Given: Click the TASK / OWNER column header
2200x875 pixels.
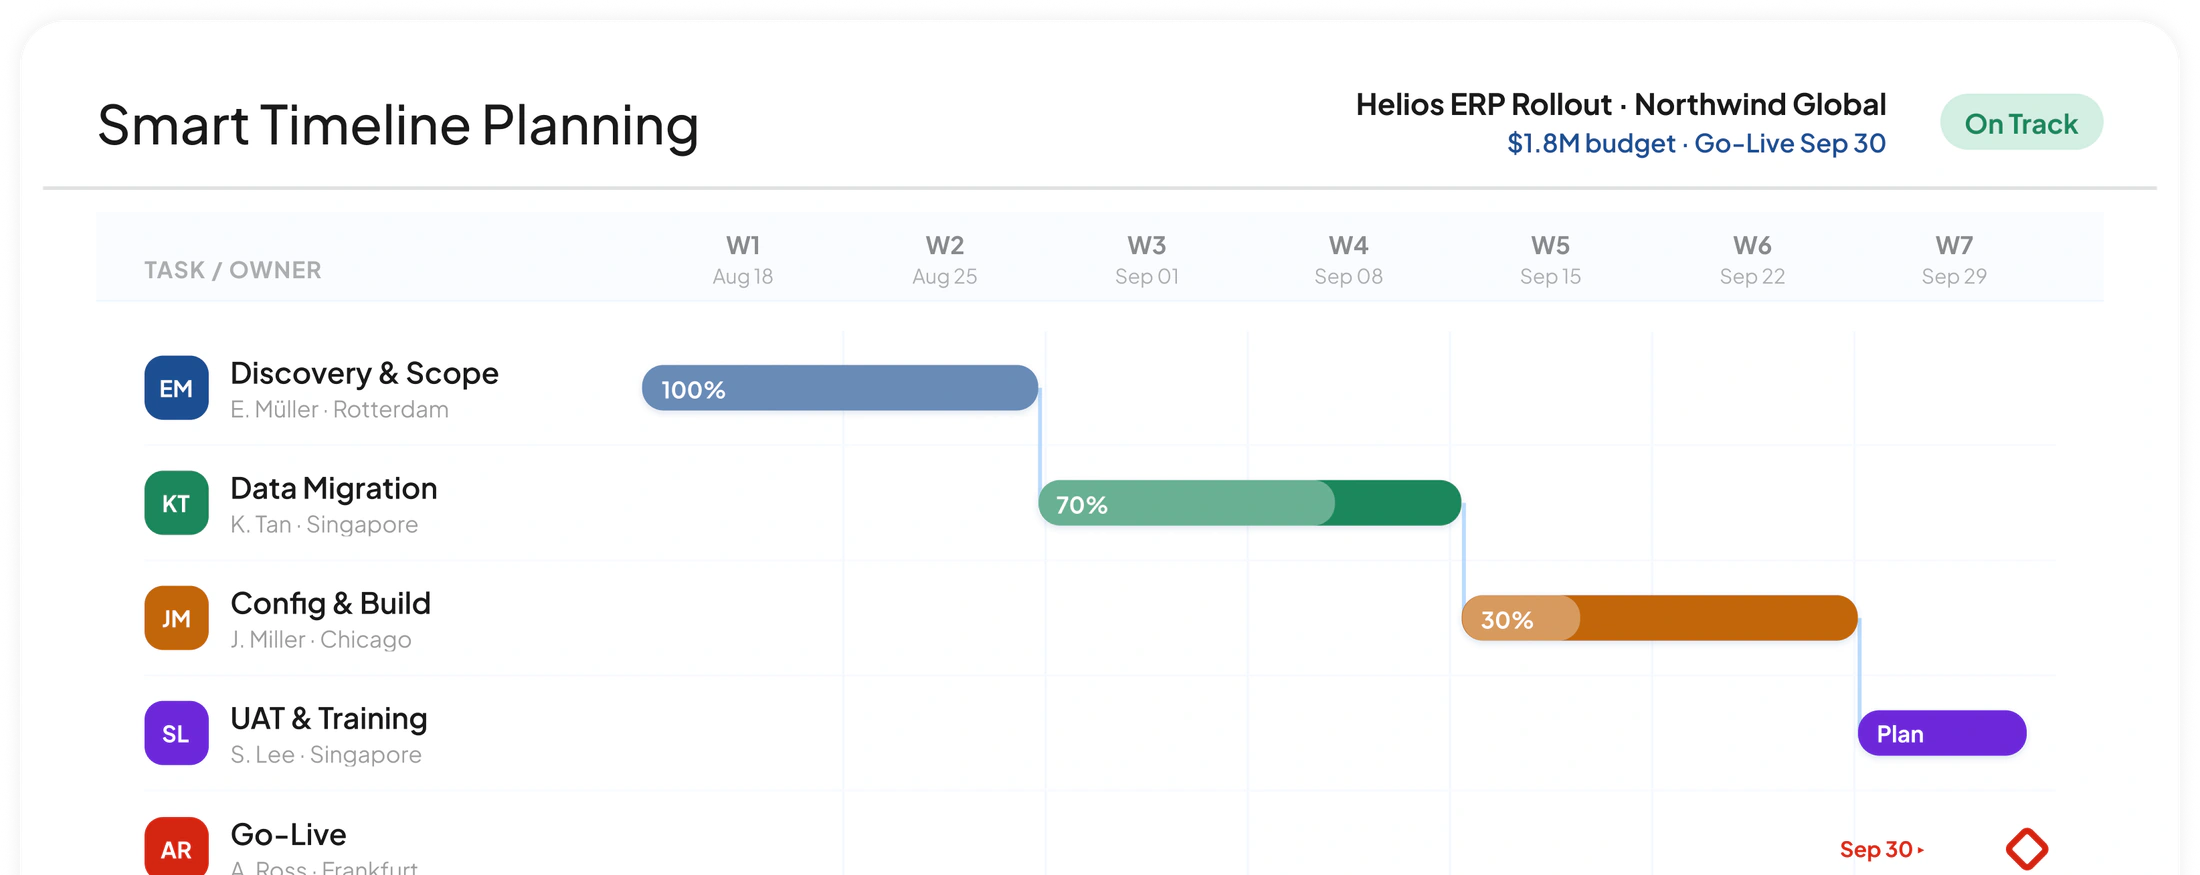Looking at the screenshot, I should (233, 270).
